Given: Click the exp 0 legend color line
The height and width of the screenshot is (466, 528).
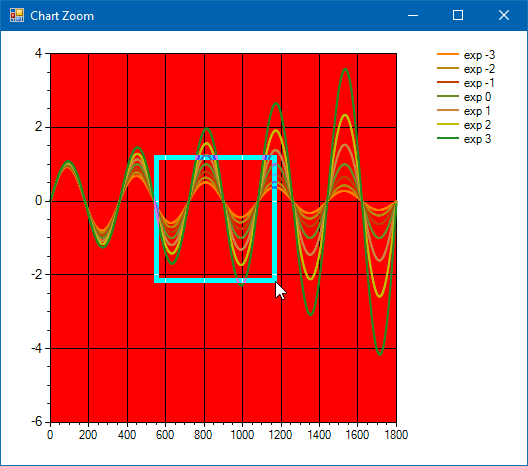Looking at the screenshot, I should tap(448, 96).
